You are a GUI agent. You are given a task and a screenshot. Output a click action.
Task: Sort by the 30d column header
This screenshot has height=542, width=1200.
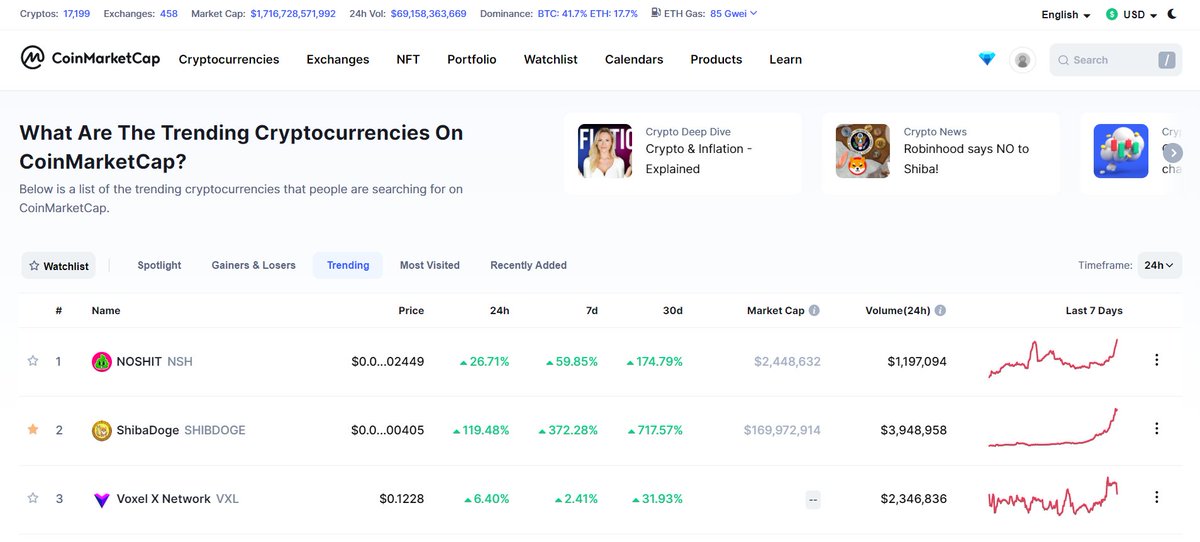[673, 311]
